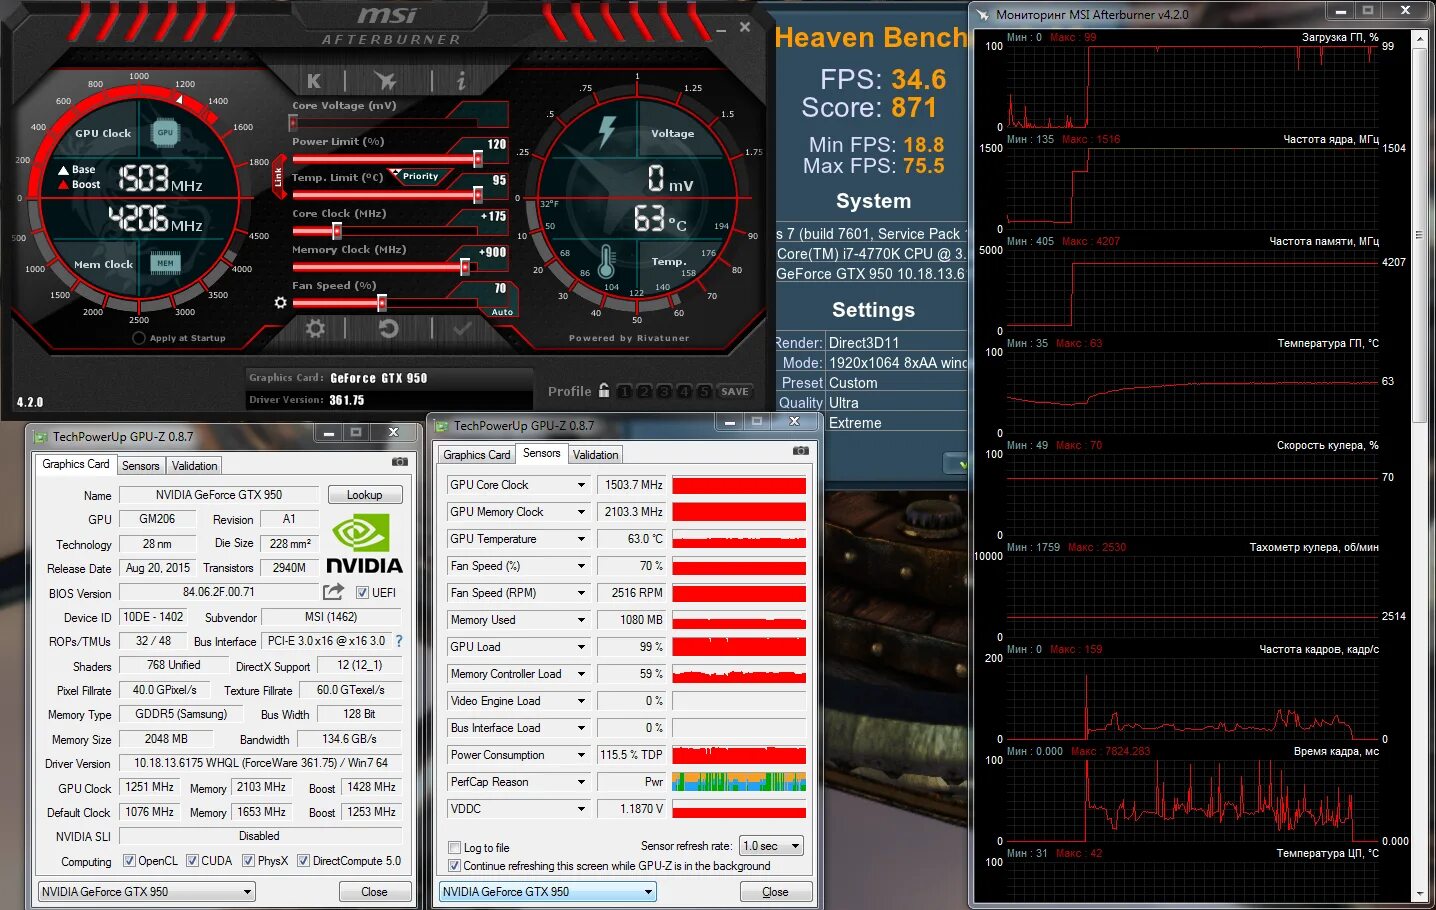The height and width of the screenshot is (910, 1436).
Task: Select Graphics Card tab in the window with Lookup
Action: 76,464
